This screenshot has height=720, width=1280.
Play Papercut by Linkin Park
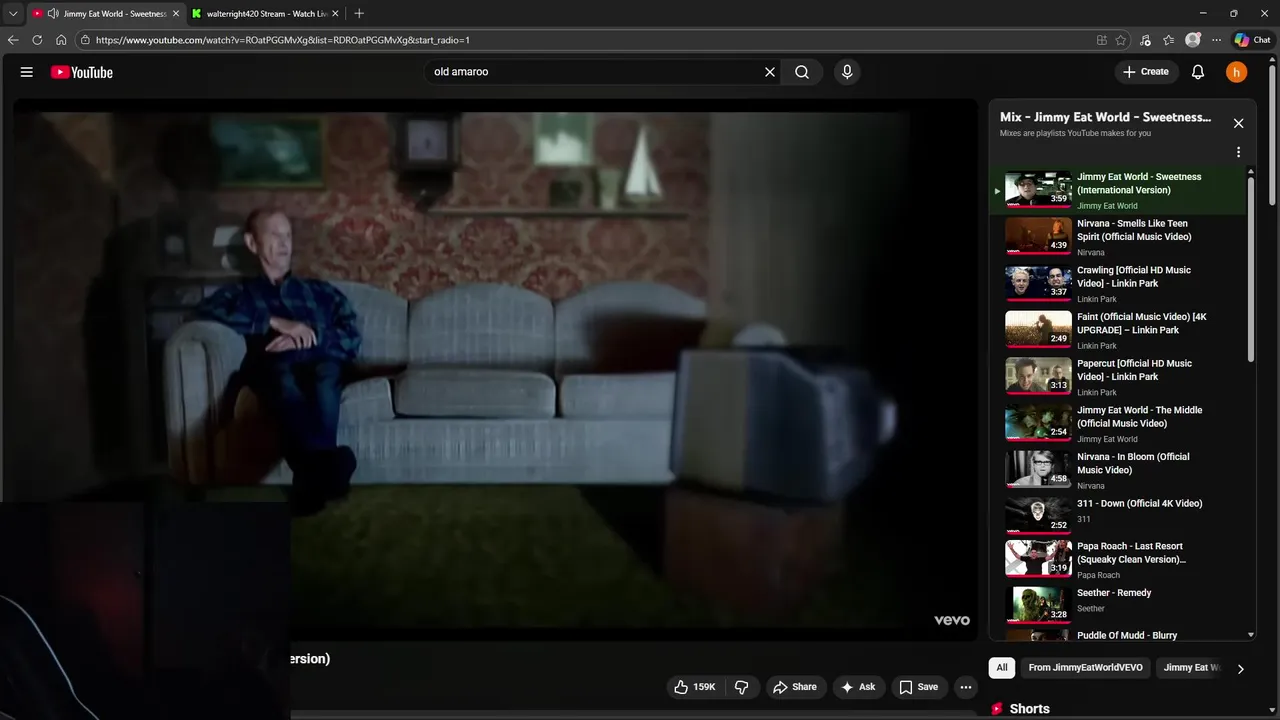(1120, 377)
